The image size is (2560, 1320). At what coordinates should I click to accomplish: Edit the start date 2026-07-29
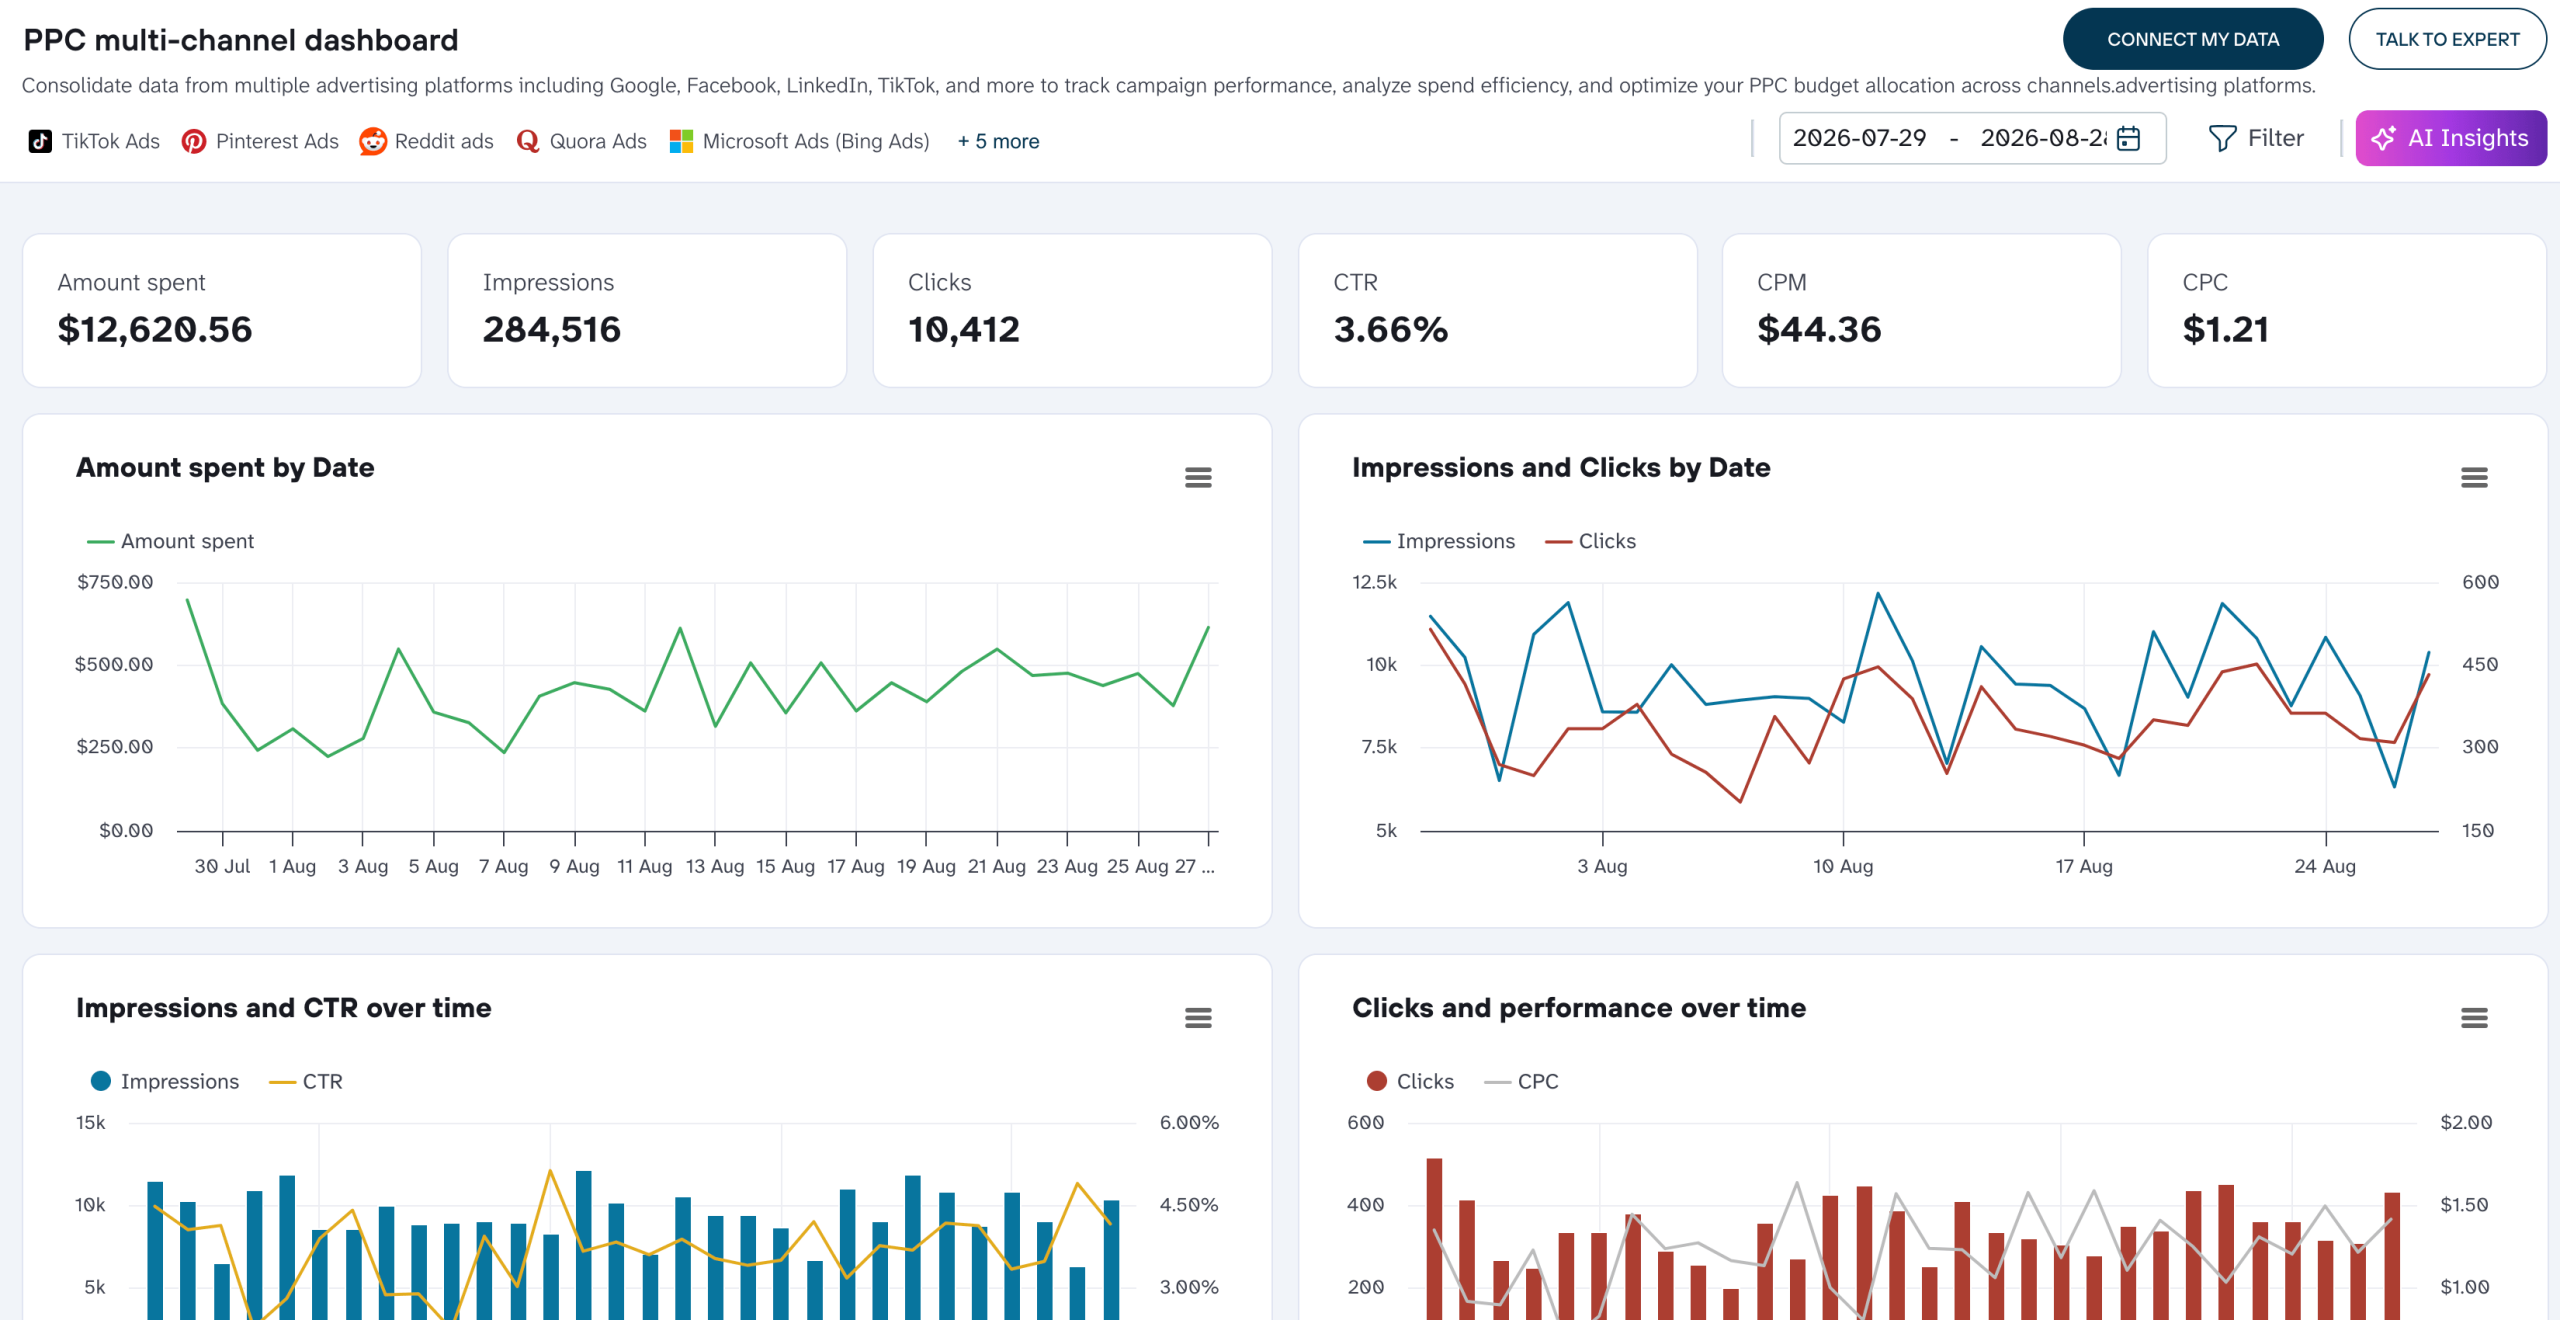[x=1859, y=138]
